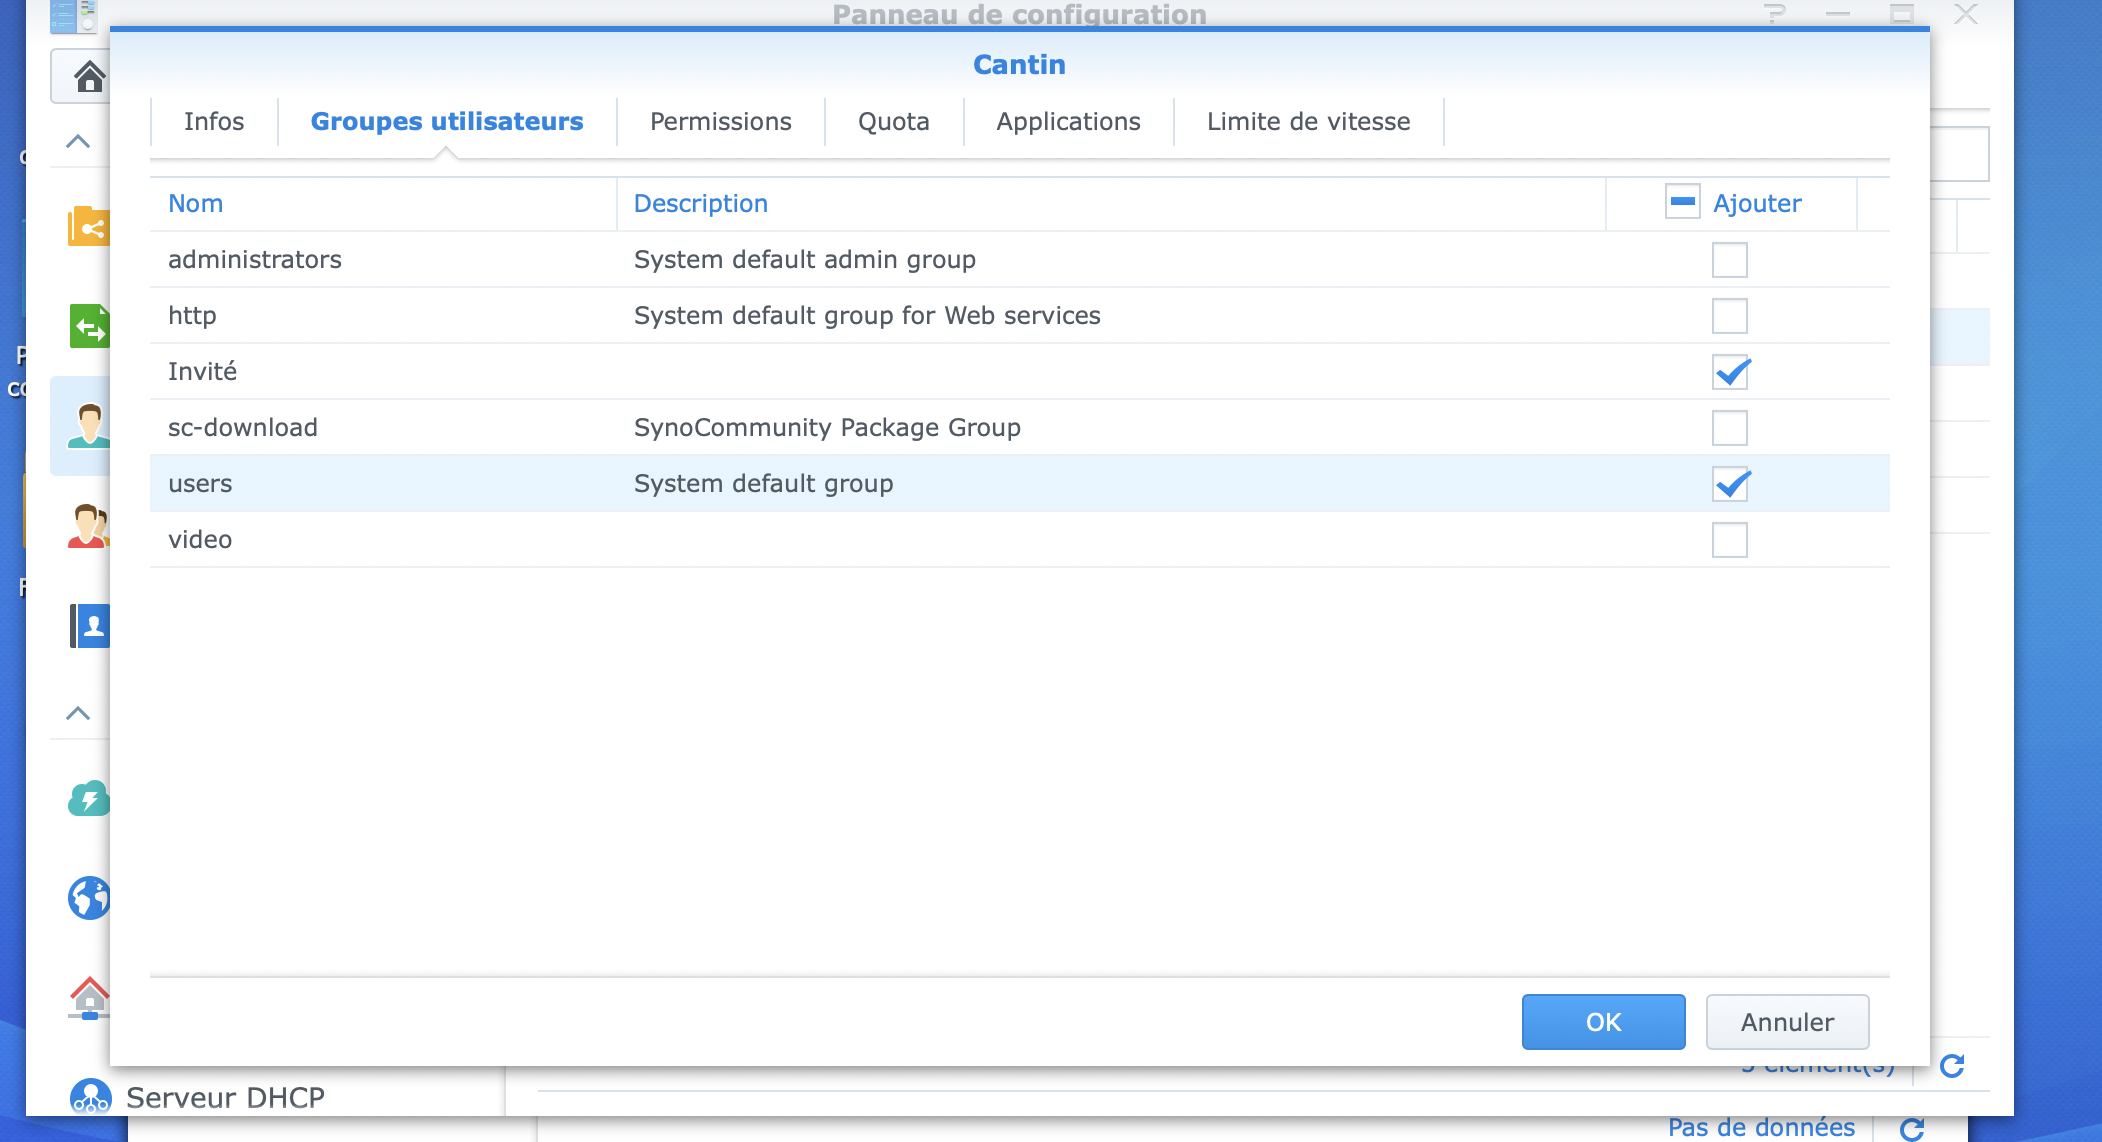Open File Services green arrows icon
Screen dimensions: 2102x1142
tap(88, 326)
